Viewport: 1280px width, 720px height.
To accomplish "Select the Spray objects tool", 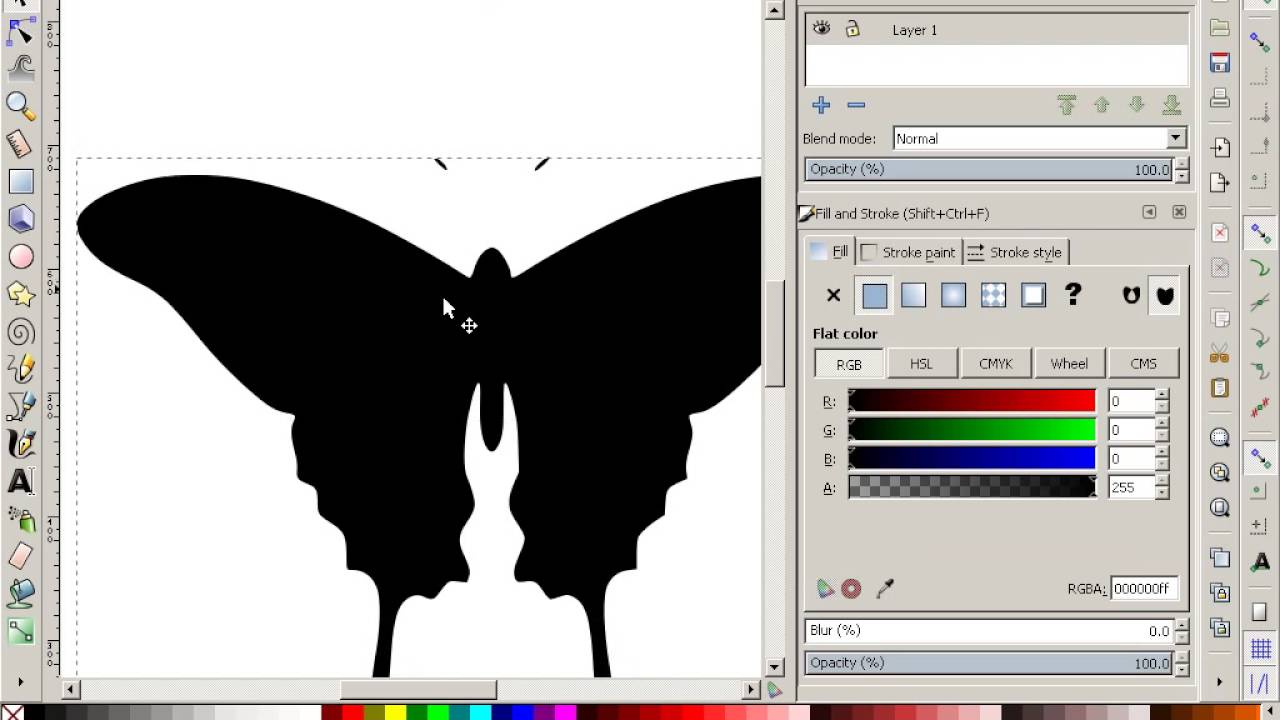I will tap(20, 519).
